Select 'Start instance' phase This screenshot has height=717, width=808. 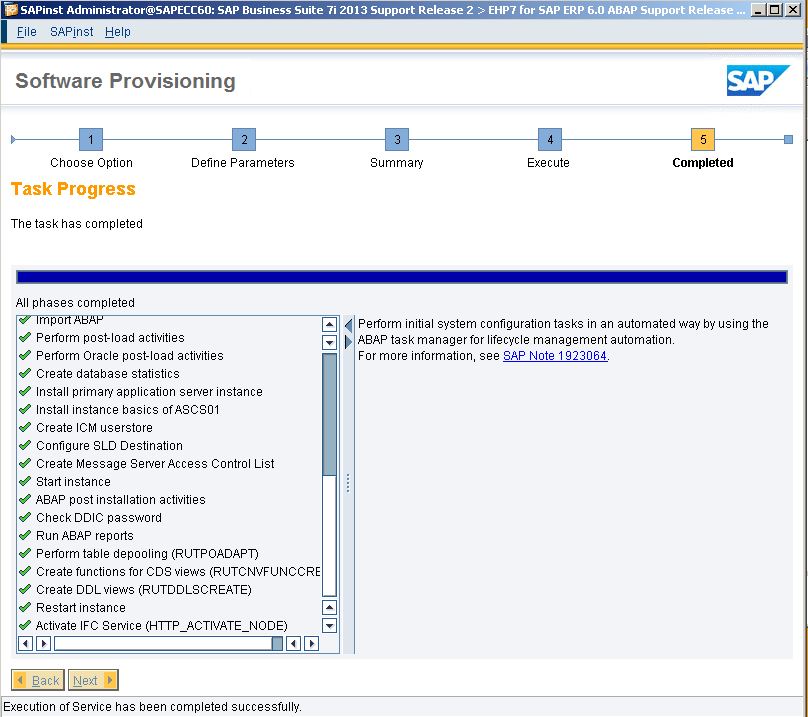click(x=73, y=482)
